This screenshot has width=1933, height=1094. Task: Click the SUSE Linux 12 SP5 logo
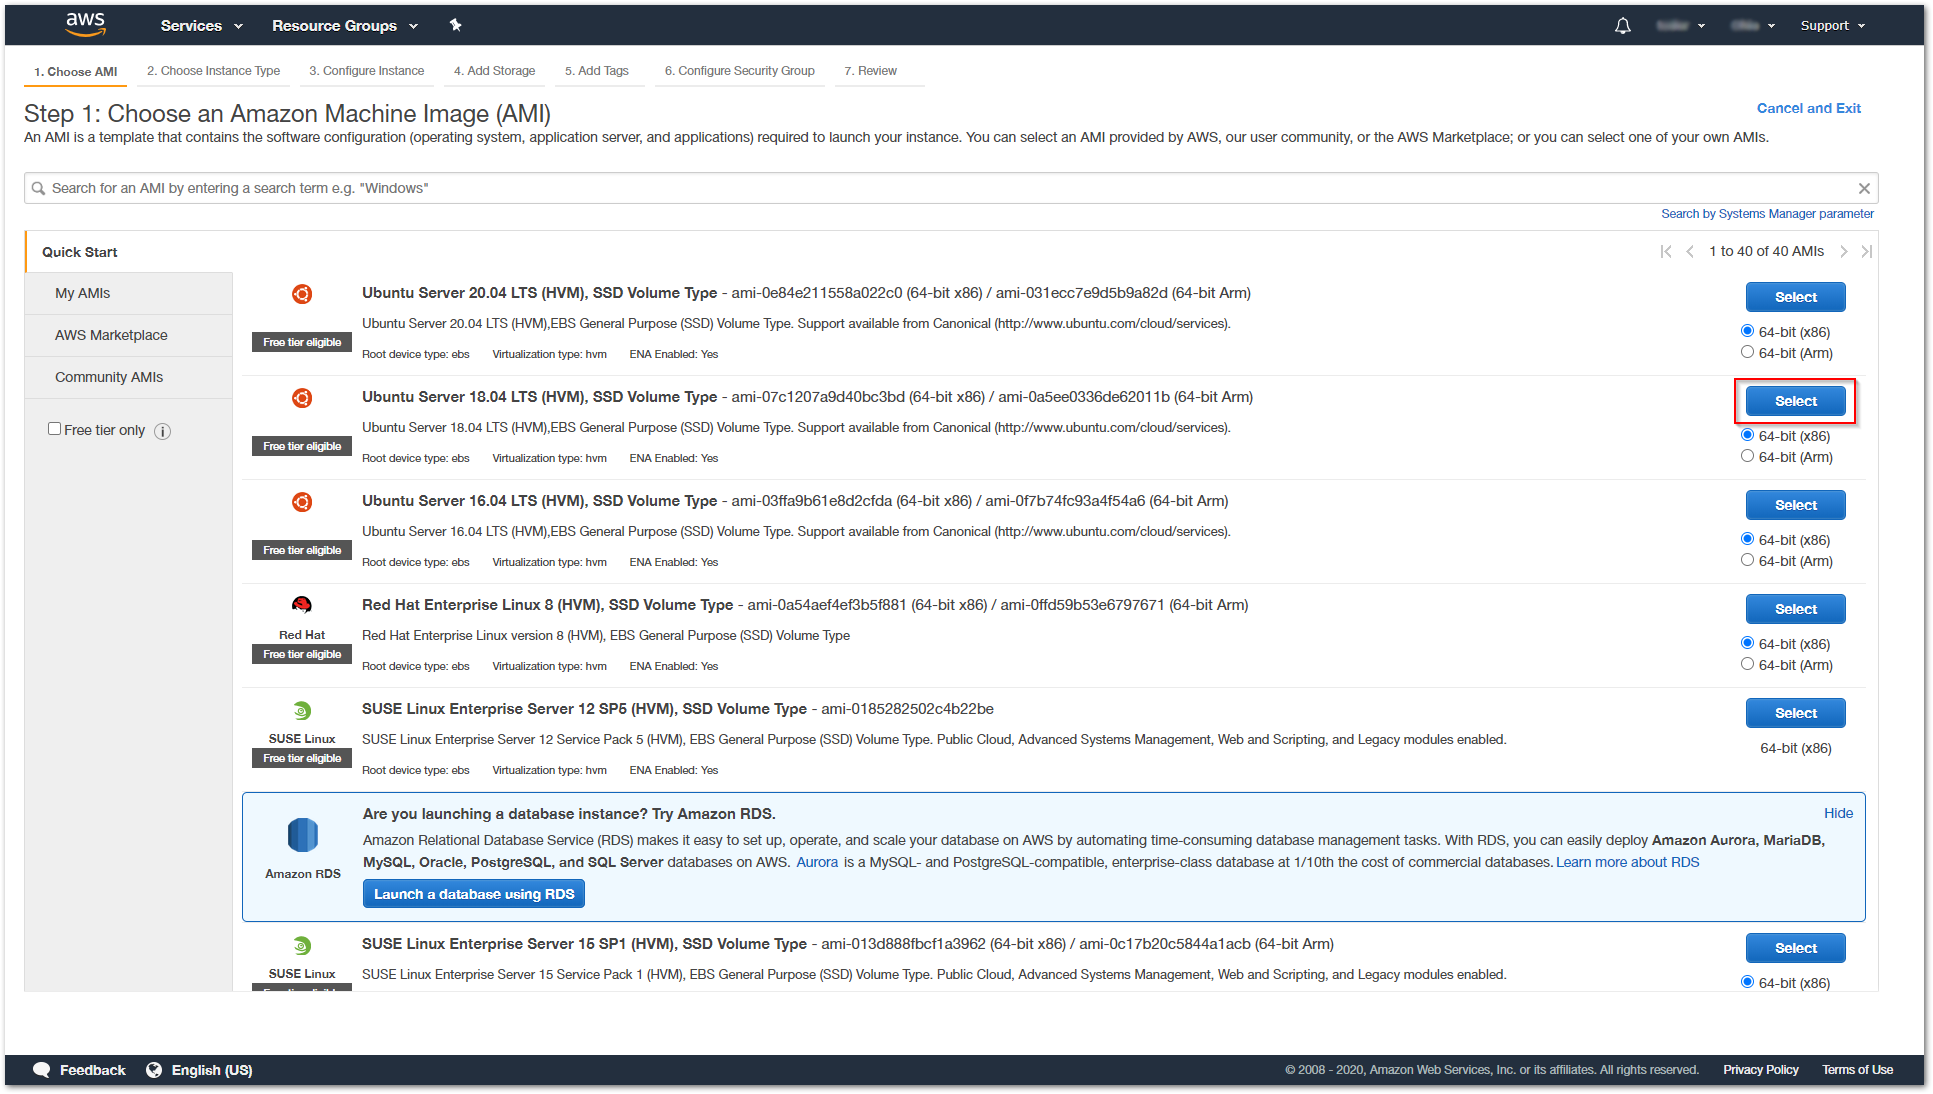(x=302, y=711)
